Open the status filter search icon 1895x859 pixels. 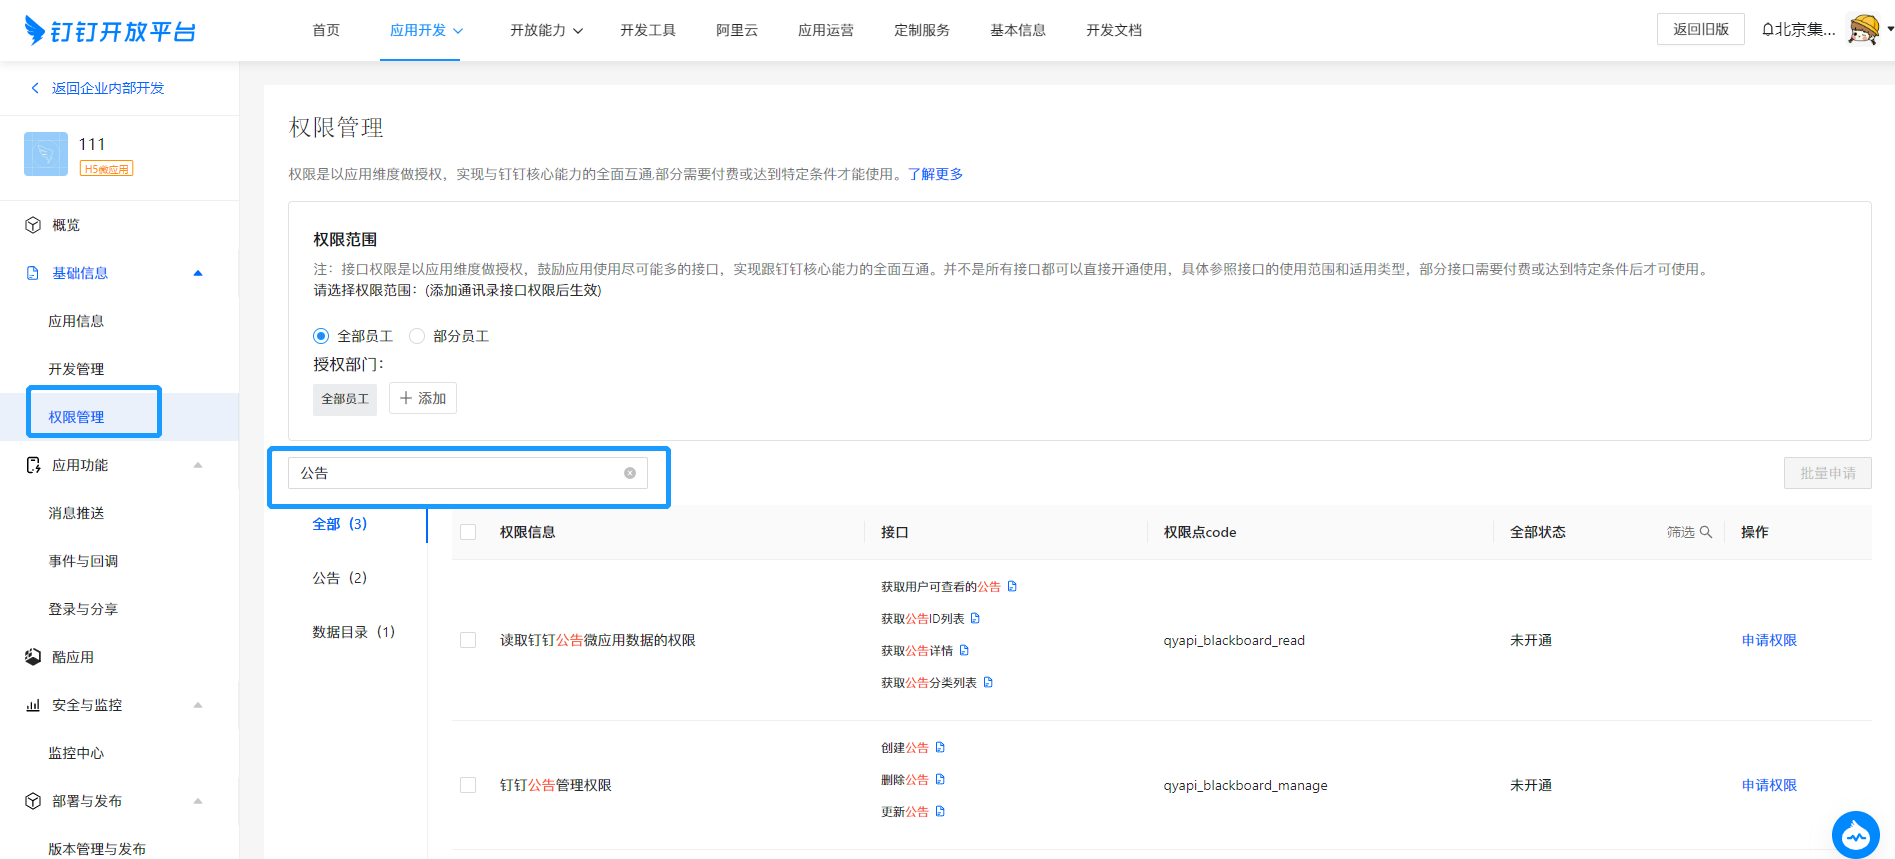(x=1706, y=532)
